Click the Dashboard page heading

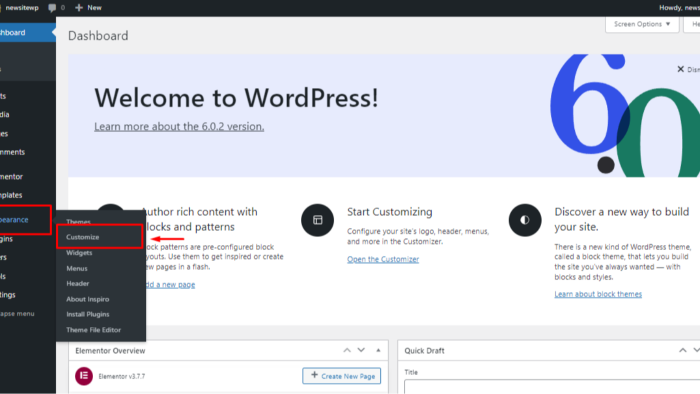[x=98, y=36]
